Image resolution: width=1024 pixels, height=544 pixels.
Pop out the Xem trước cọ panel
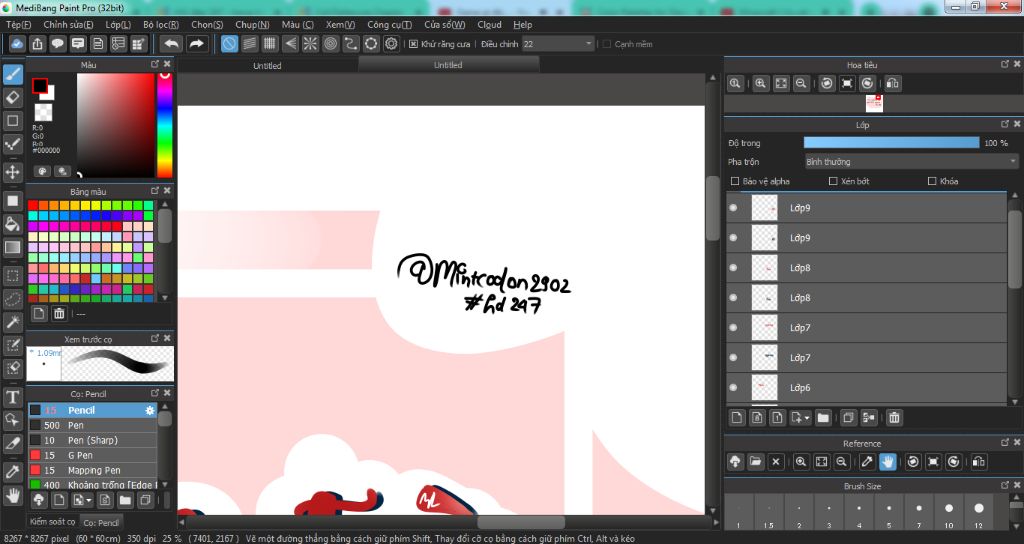pos(155,338)
